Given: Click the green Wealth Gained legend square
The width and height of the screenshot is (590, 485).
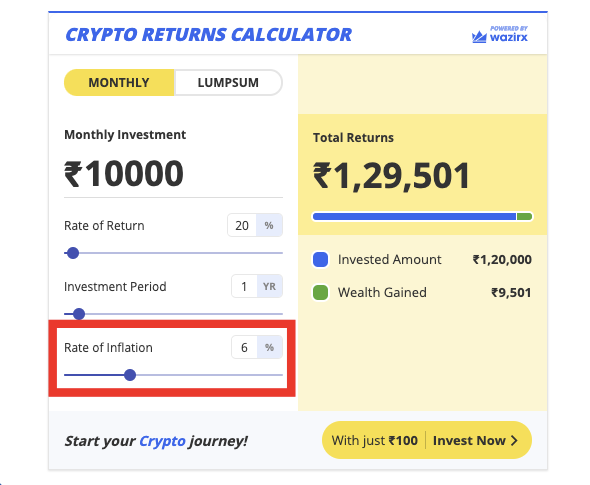Looking at the screenshot, I should coord(320,293).
